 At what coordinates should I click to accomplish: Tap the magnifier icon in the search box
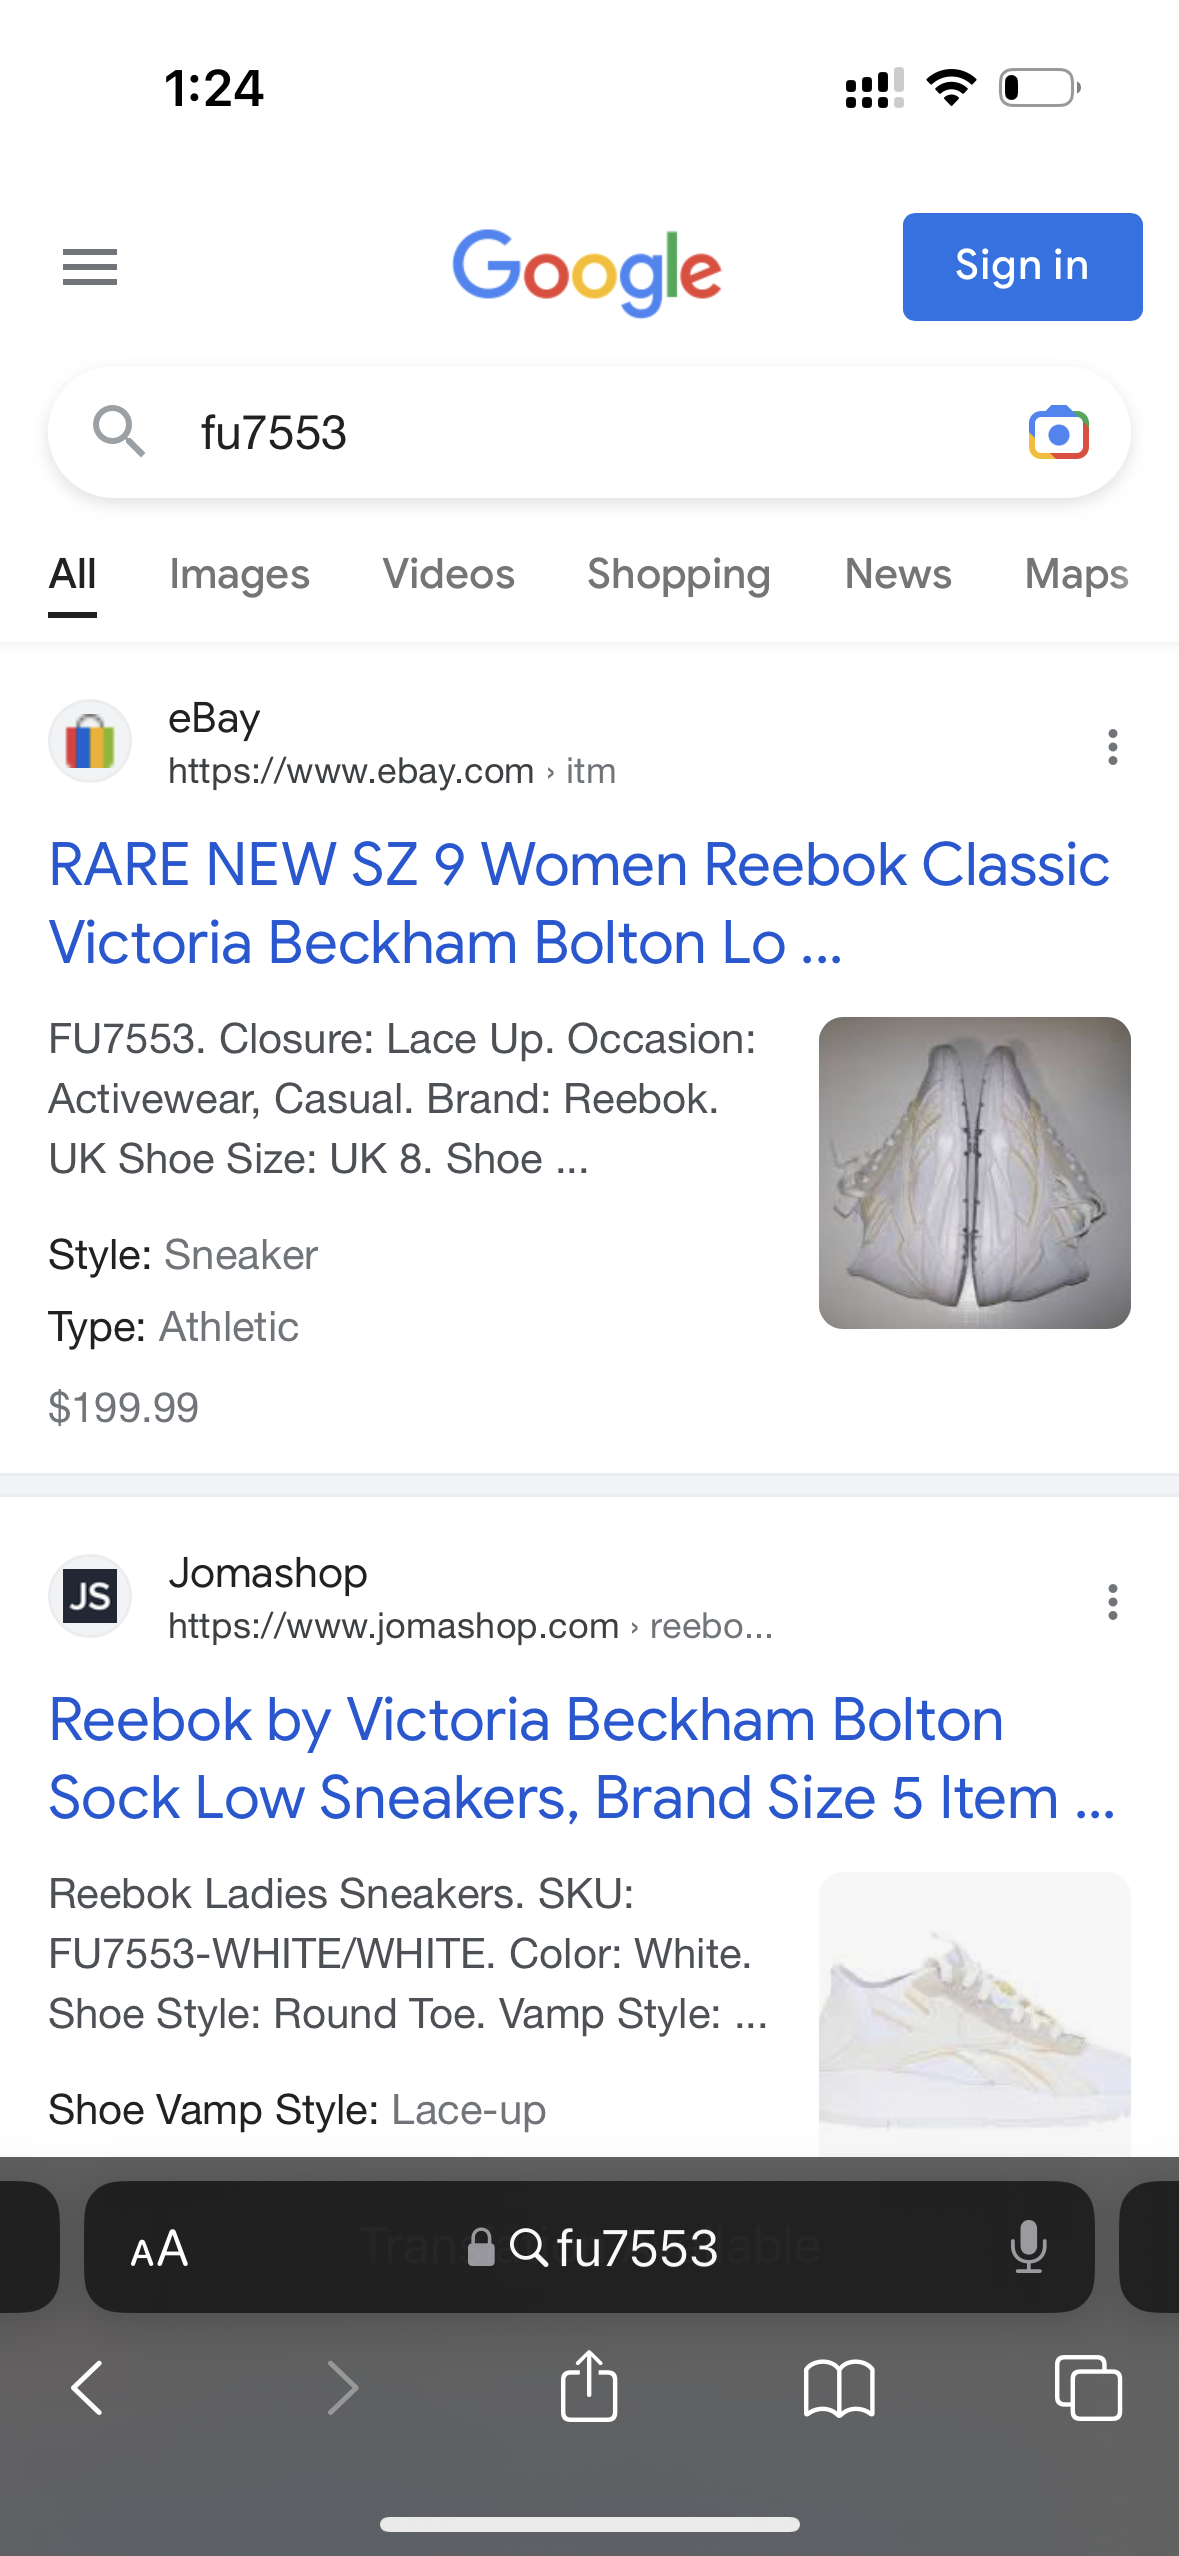(x=119, y=432)
